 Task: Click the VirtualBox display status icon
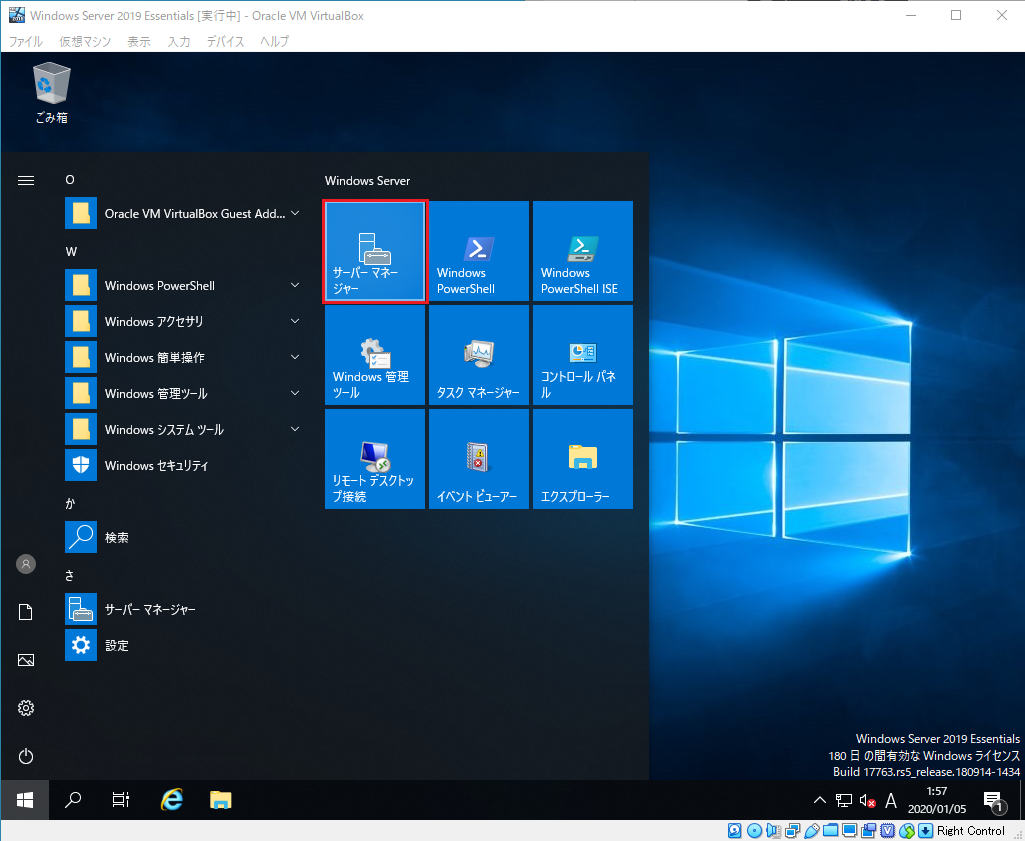click(849, 831)
